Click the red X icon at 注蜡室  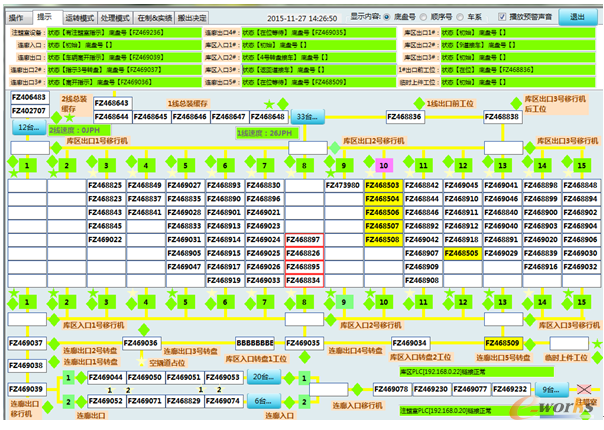[x=584, y=389]
